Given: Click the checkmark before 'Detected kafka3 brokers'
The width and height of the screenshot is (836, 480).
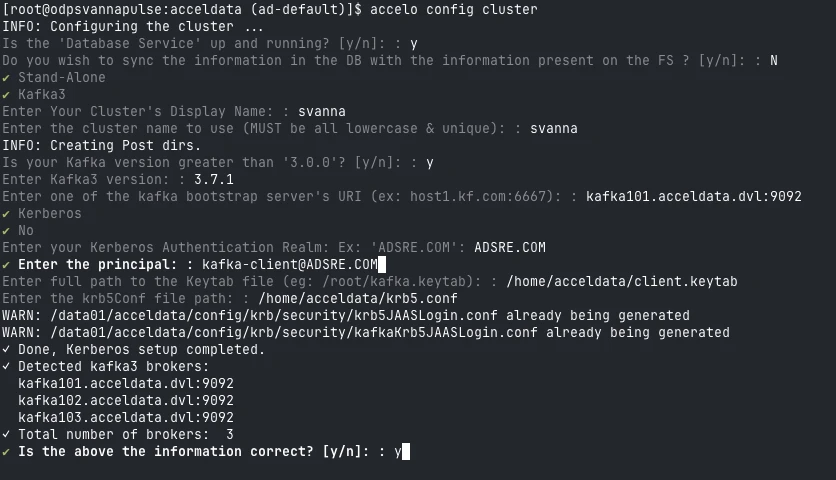Looking at the screenshot, I should click(6, 366).
